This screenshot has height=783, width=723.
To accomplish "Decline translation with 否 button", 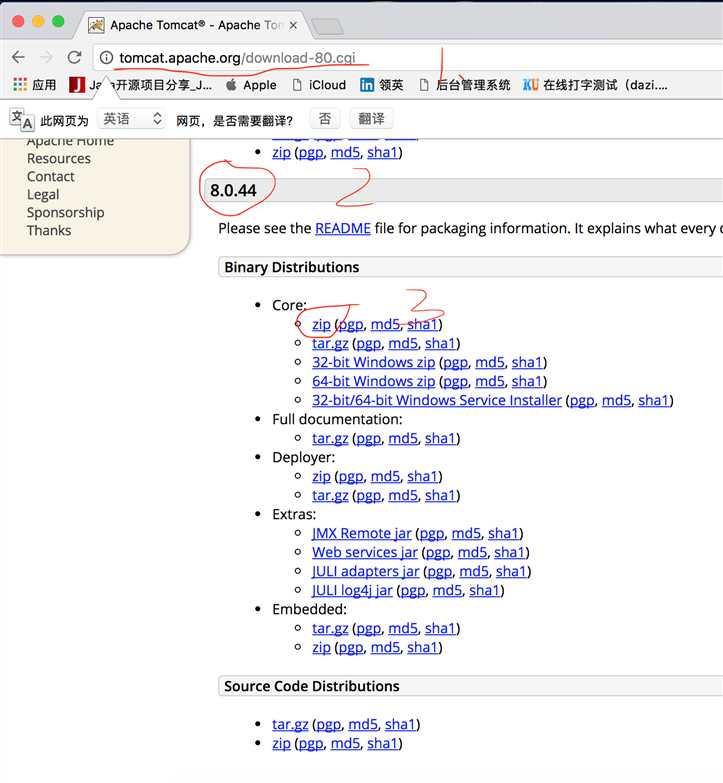I will click(325, 119).
